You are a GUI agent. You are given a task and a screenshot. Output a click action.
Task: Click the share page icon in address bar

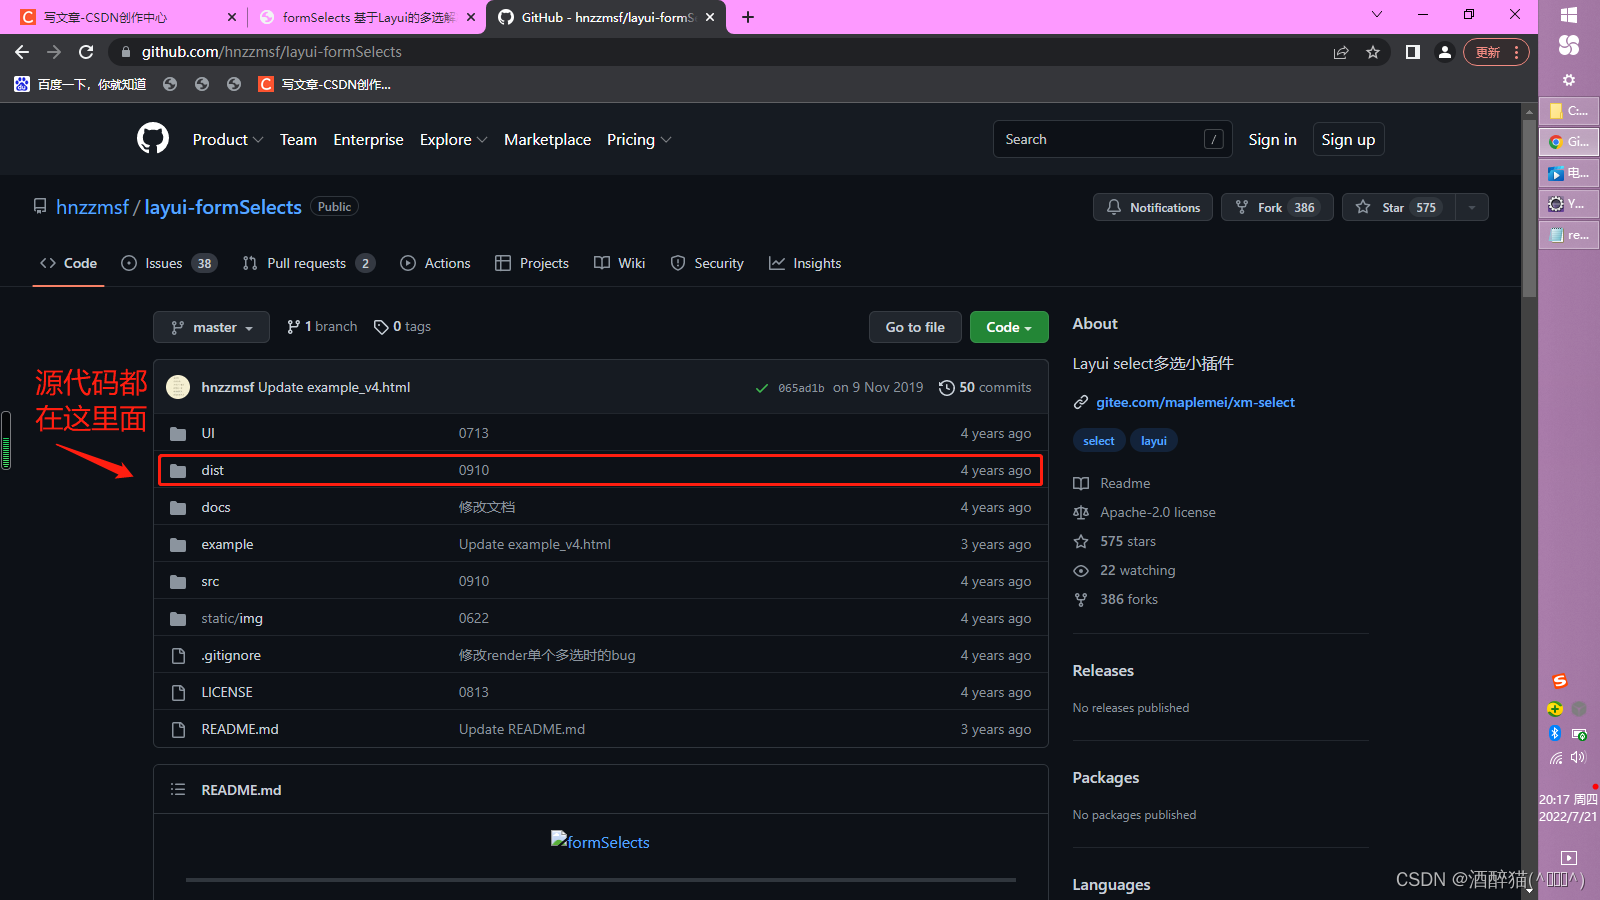click(1341, 52)
